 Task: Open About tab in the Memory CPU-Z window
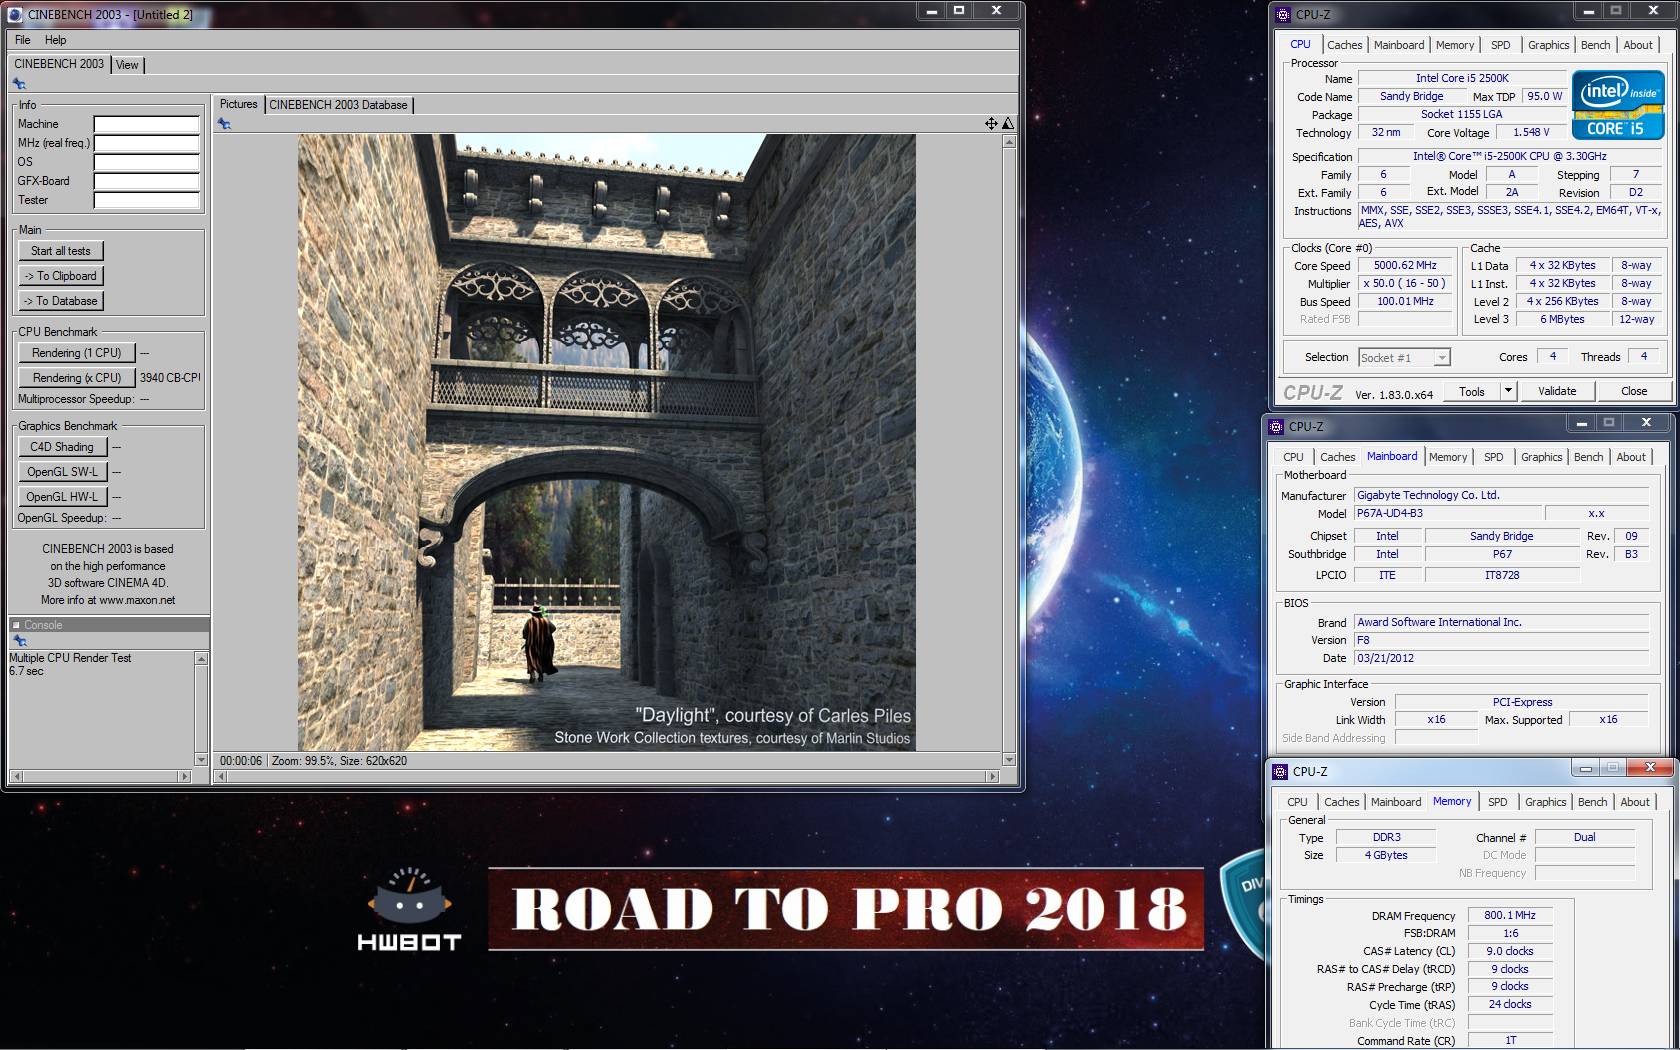[x=1634, y=802]
